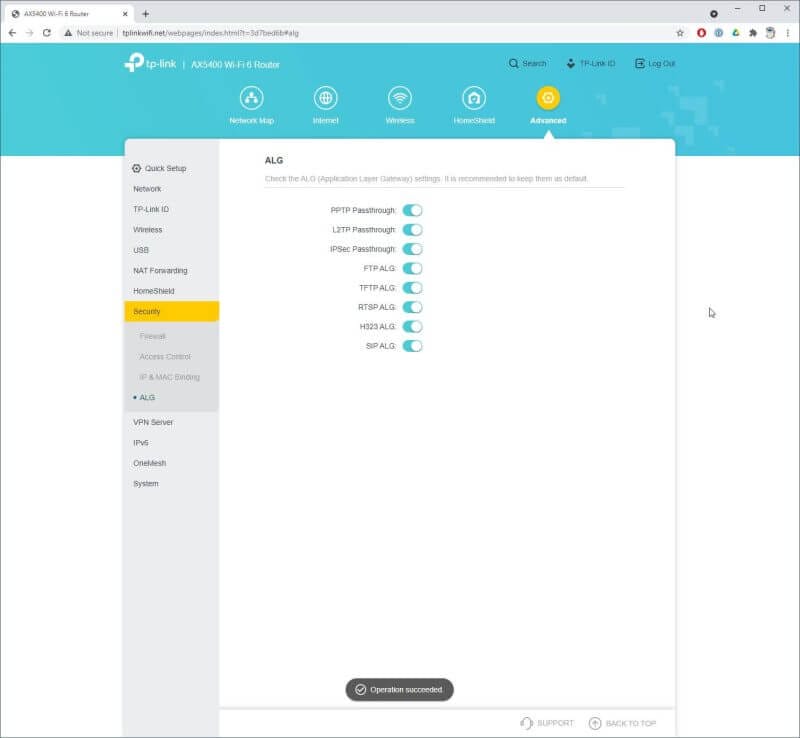This screenshot has height=738, width=800.
Task: Click the Support link in footer
Action: [x=547, y=723]
